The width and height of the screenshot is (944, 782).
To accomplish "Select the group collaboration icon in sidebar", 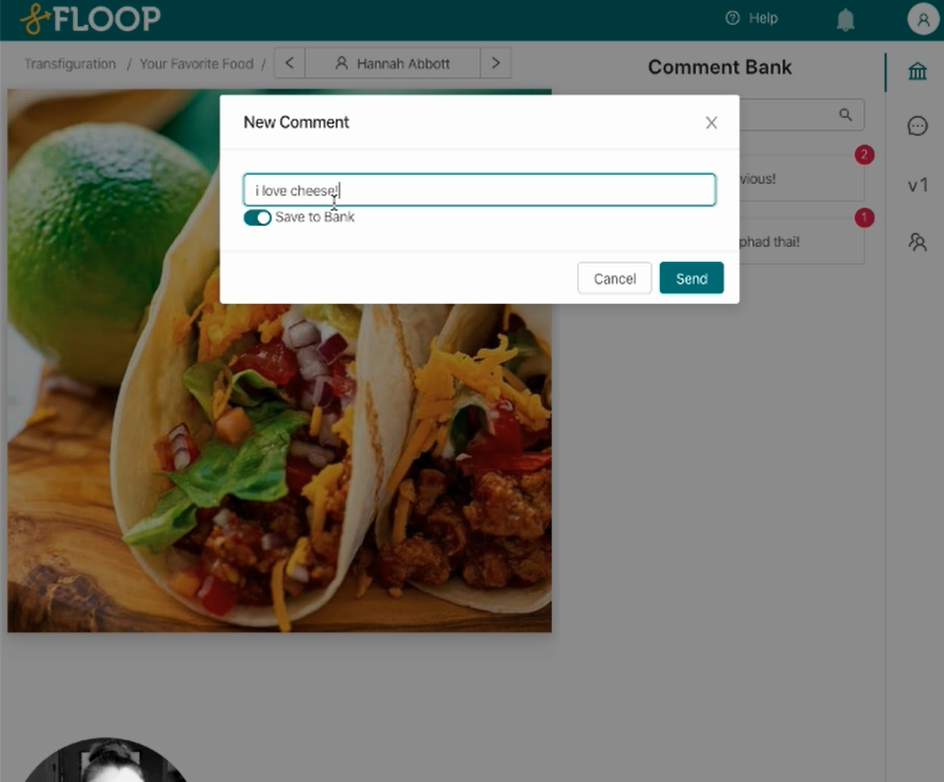I will click(x=917, y=241).
